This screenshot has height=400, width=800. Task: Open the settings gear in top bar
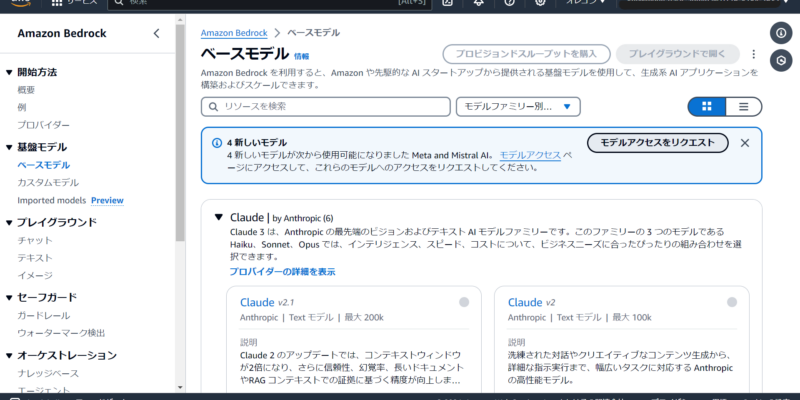tap(541, 3)
